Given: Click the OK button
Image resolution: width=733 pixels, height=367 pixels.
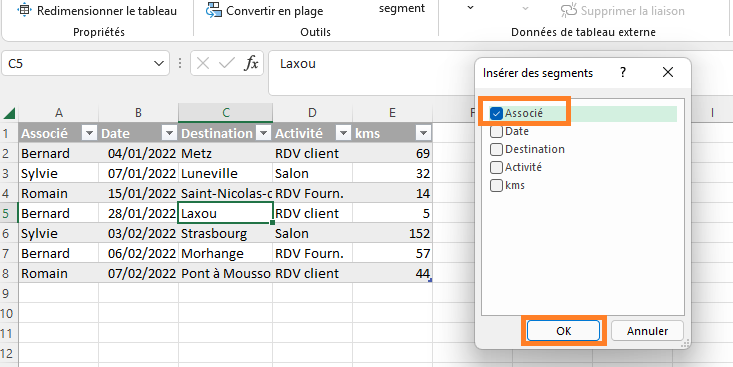Looking at the screenshot, I should pos(563,331).
